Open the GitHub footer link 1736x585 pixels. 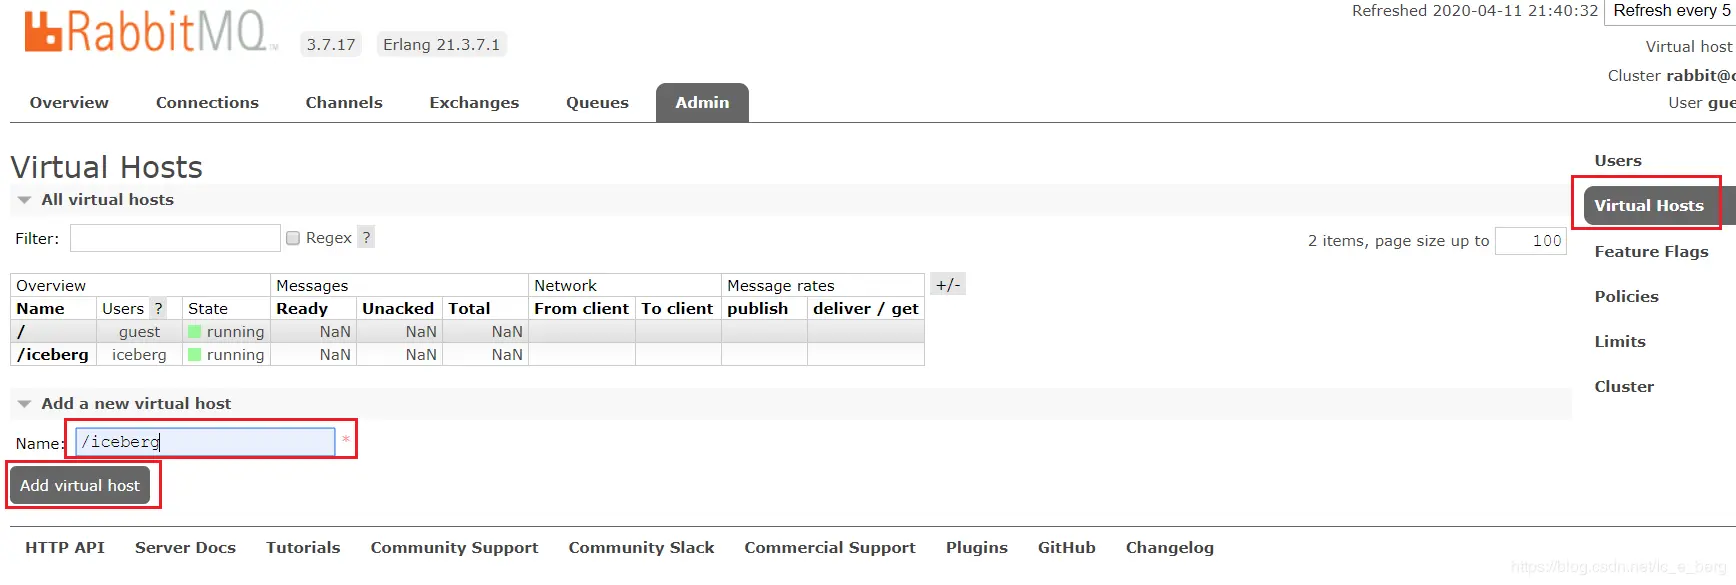tap(1066, 548)
